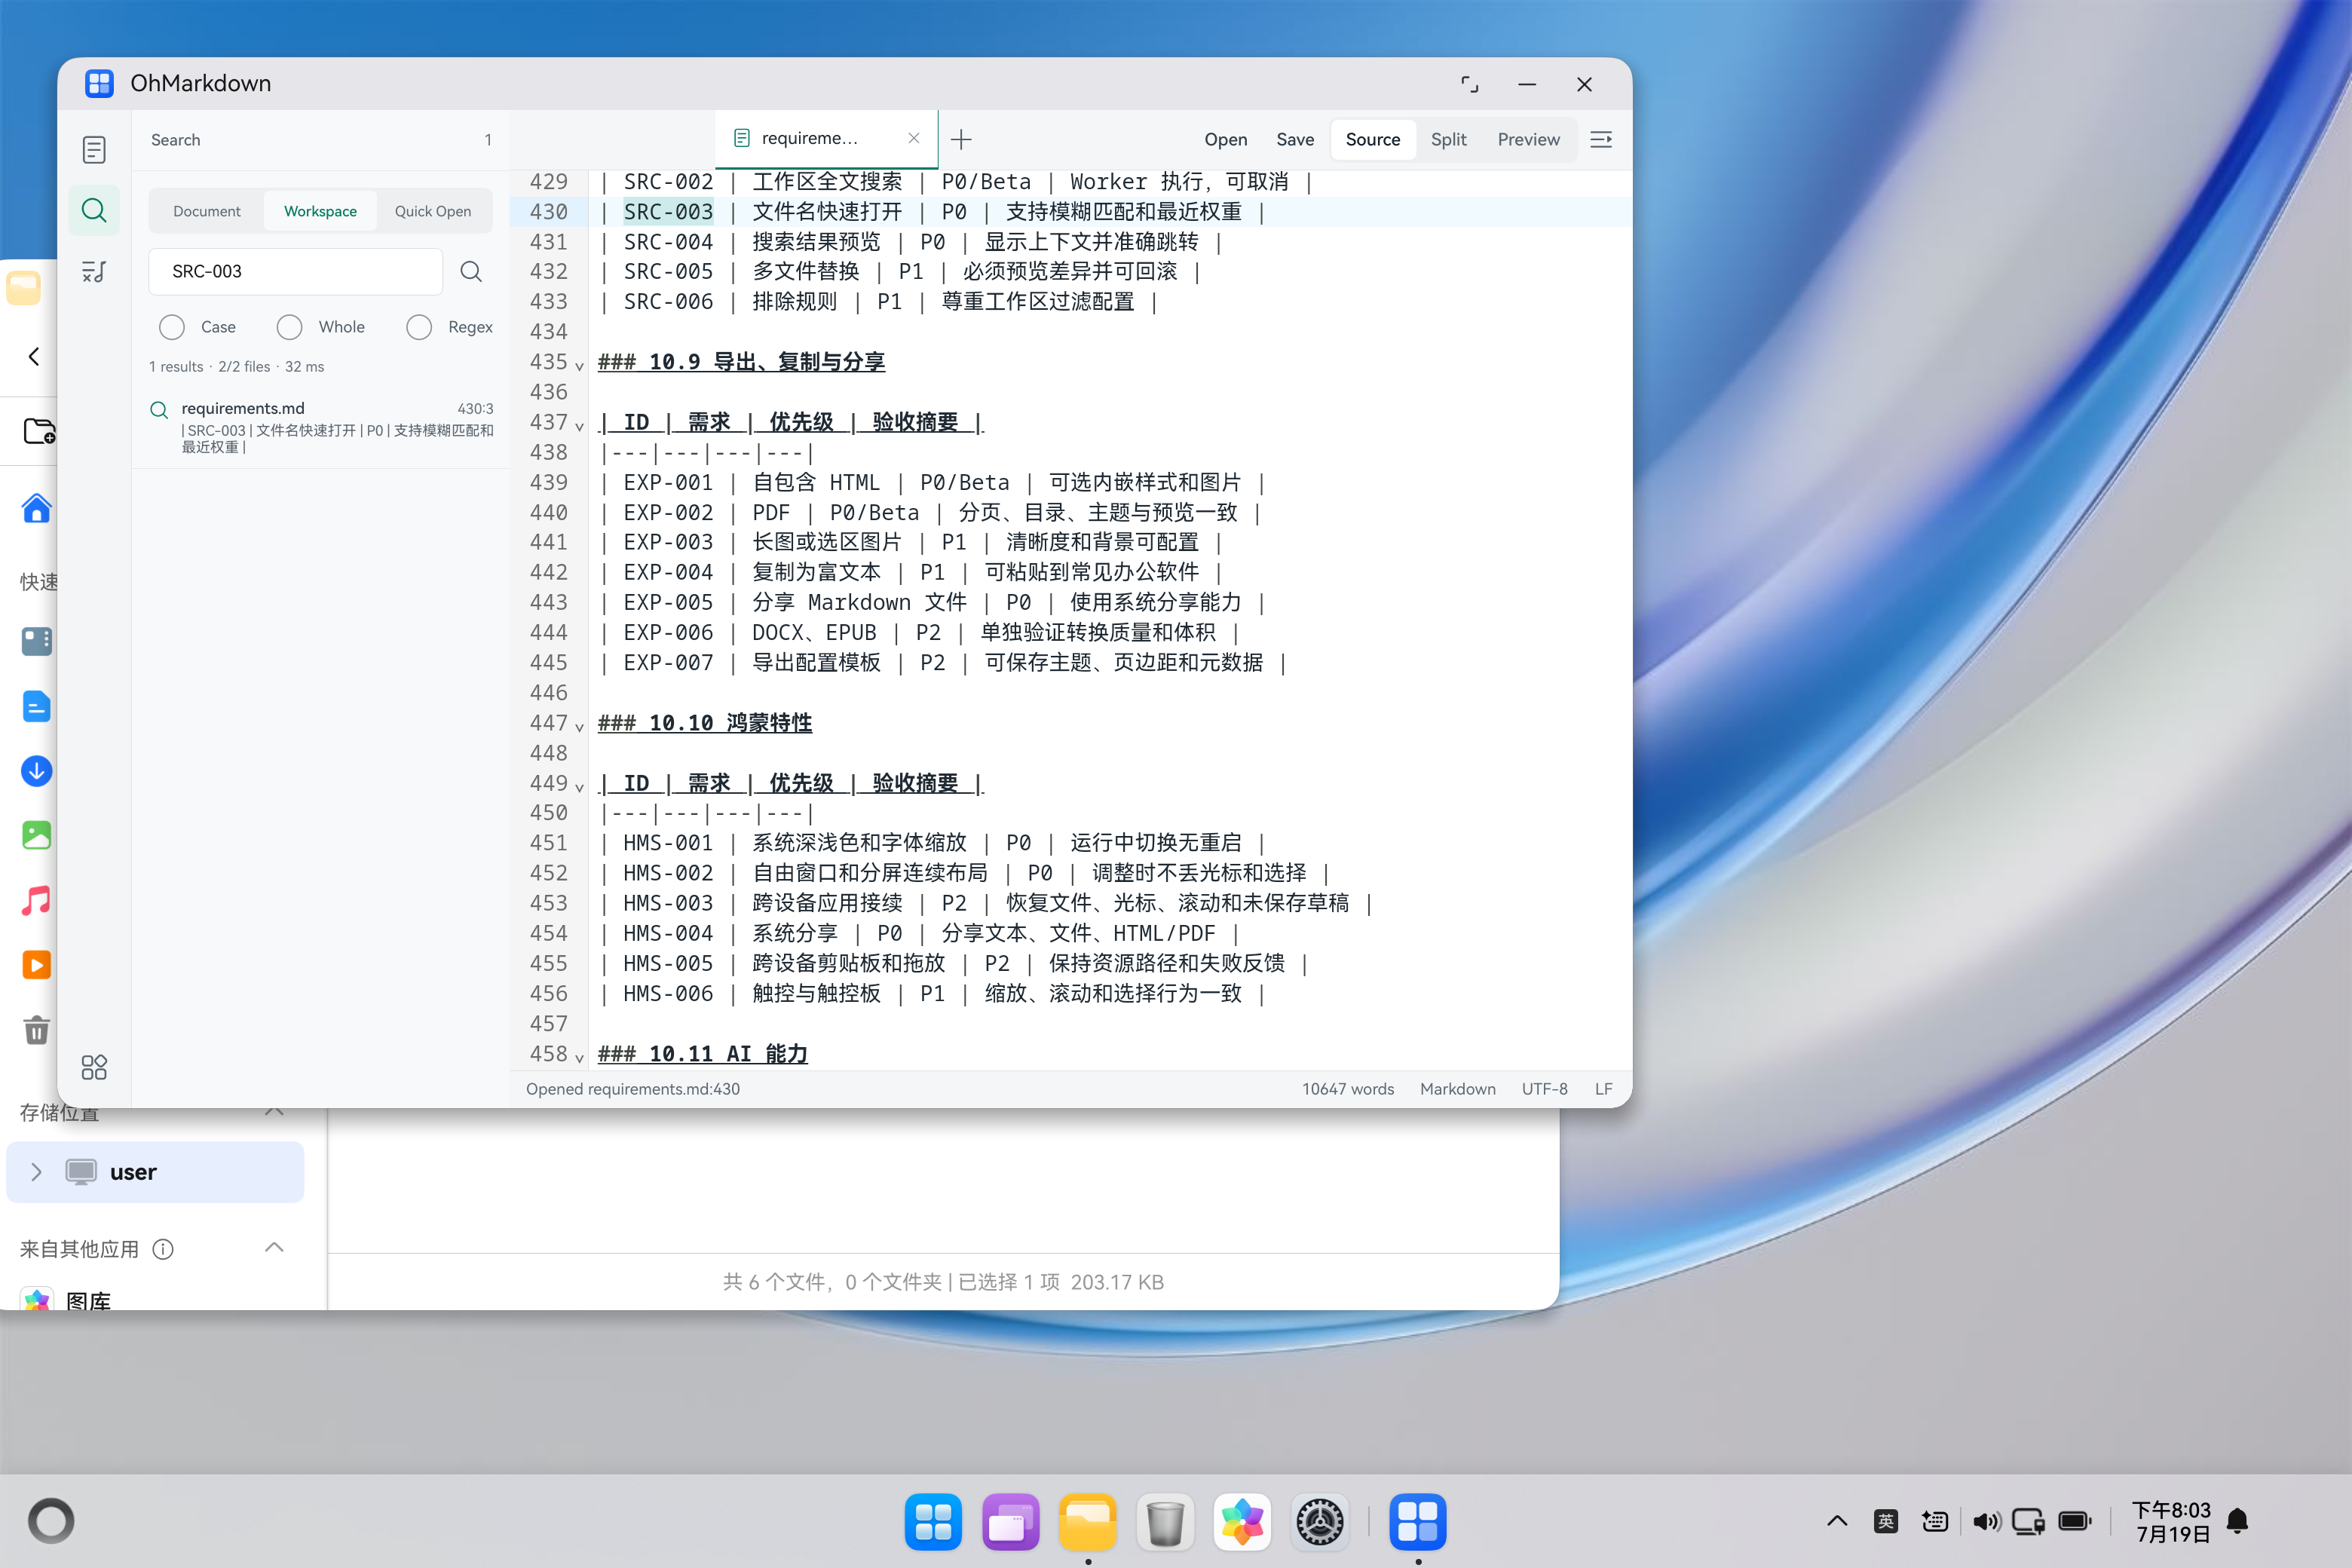Collapse the 存储位置 section chevron
The height and width of the screenshot is (1568, 2352).
[274, 1111]
